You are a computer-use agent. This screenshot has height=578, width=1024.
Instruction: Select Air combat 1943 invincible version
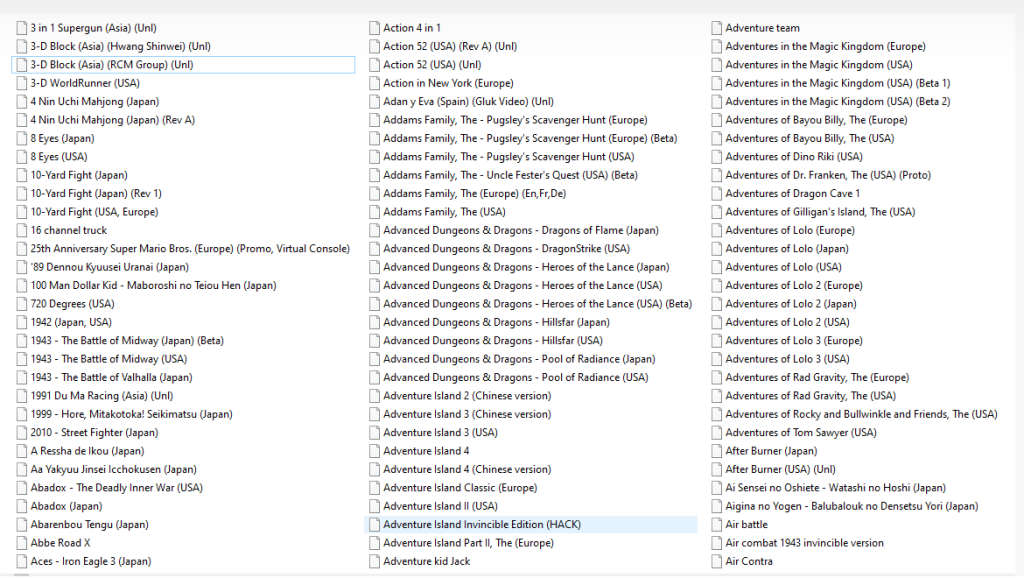(804, 543)
